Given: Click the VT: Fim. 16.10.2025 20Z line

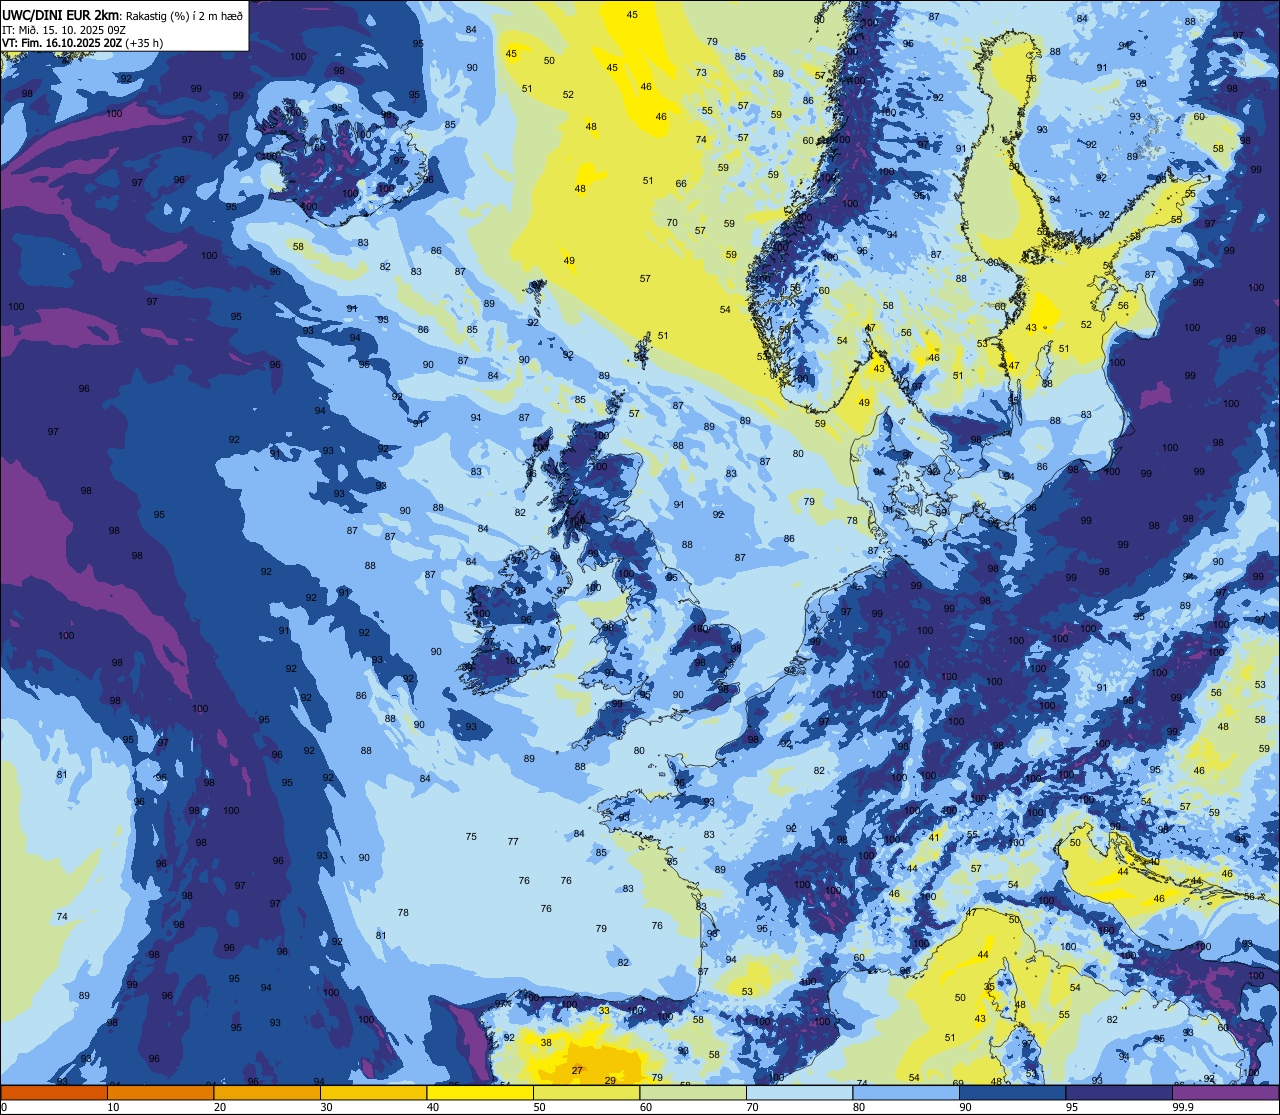Looking at the screenshot, I should [x=83, y=43].
